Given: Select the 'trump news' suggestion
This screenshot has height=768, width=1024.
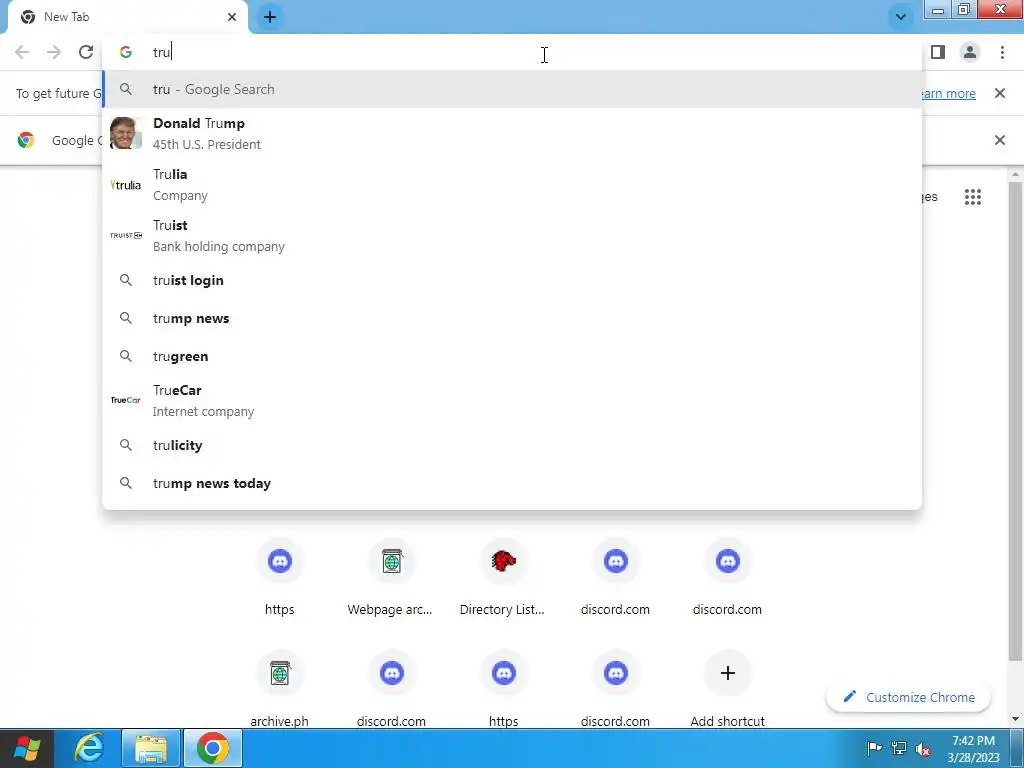Looking at the screenshot, I should coord(512,319).
